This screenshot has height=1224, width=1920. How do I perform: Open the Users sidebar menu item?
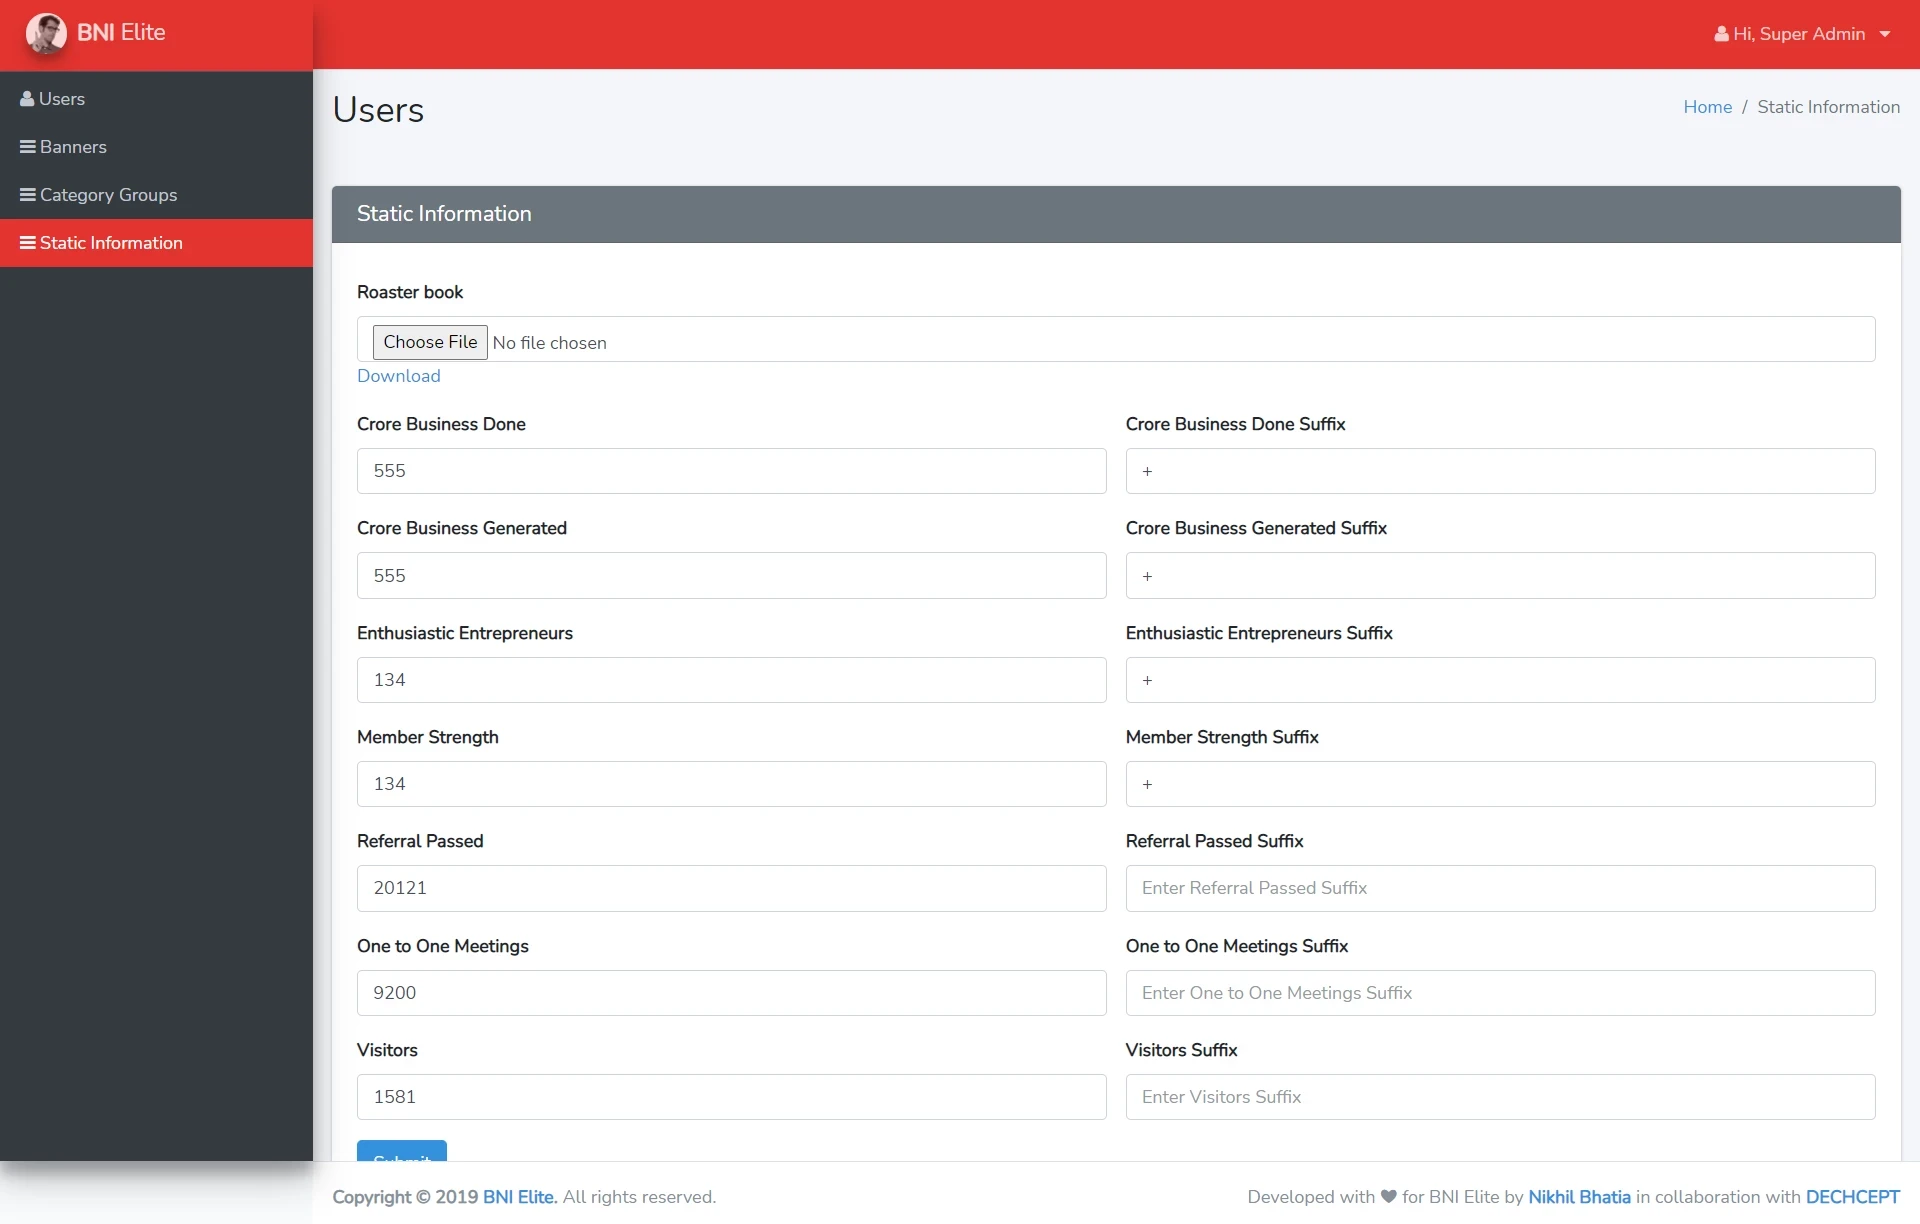(x=62, y=99)
